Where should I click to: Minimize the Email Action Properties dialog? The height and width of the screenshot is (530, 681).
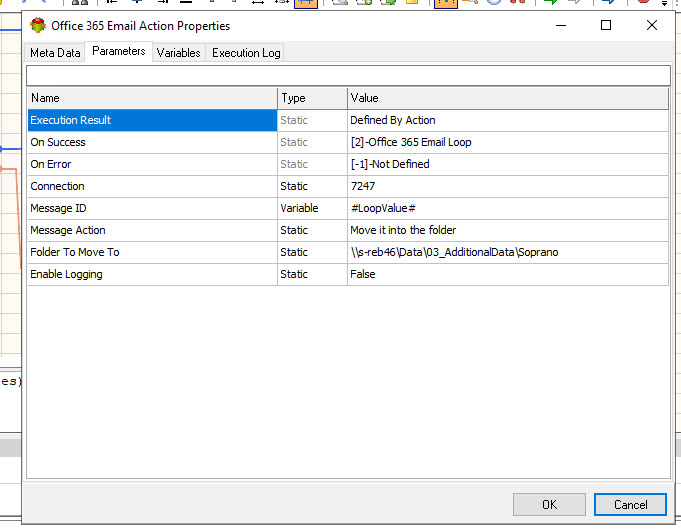[x=561, y=25]
